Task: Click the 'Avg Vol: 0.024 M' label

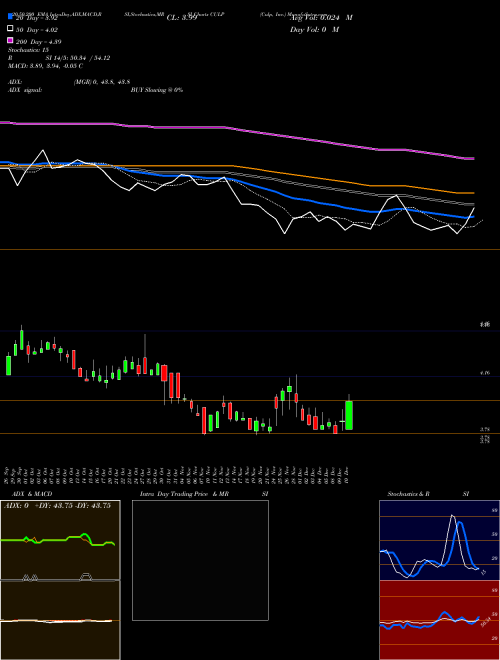Action: (x=321, y=18)
